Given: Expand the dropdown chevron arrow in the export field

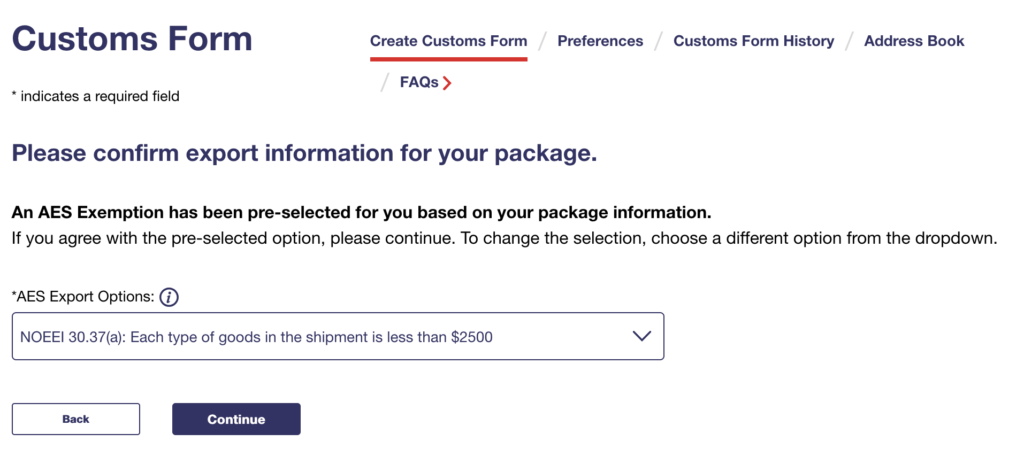Looking at the screenshot, I should tap(643, 337).
